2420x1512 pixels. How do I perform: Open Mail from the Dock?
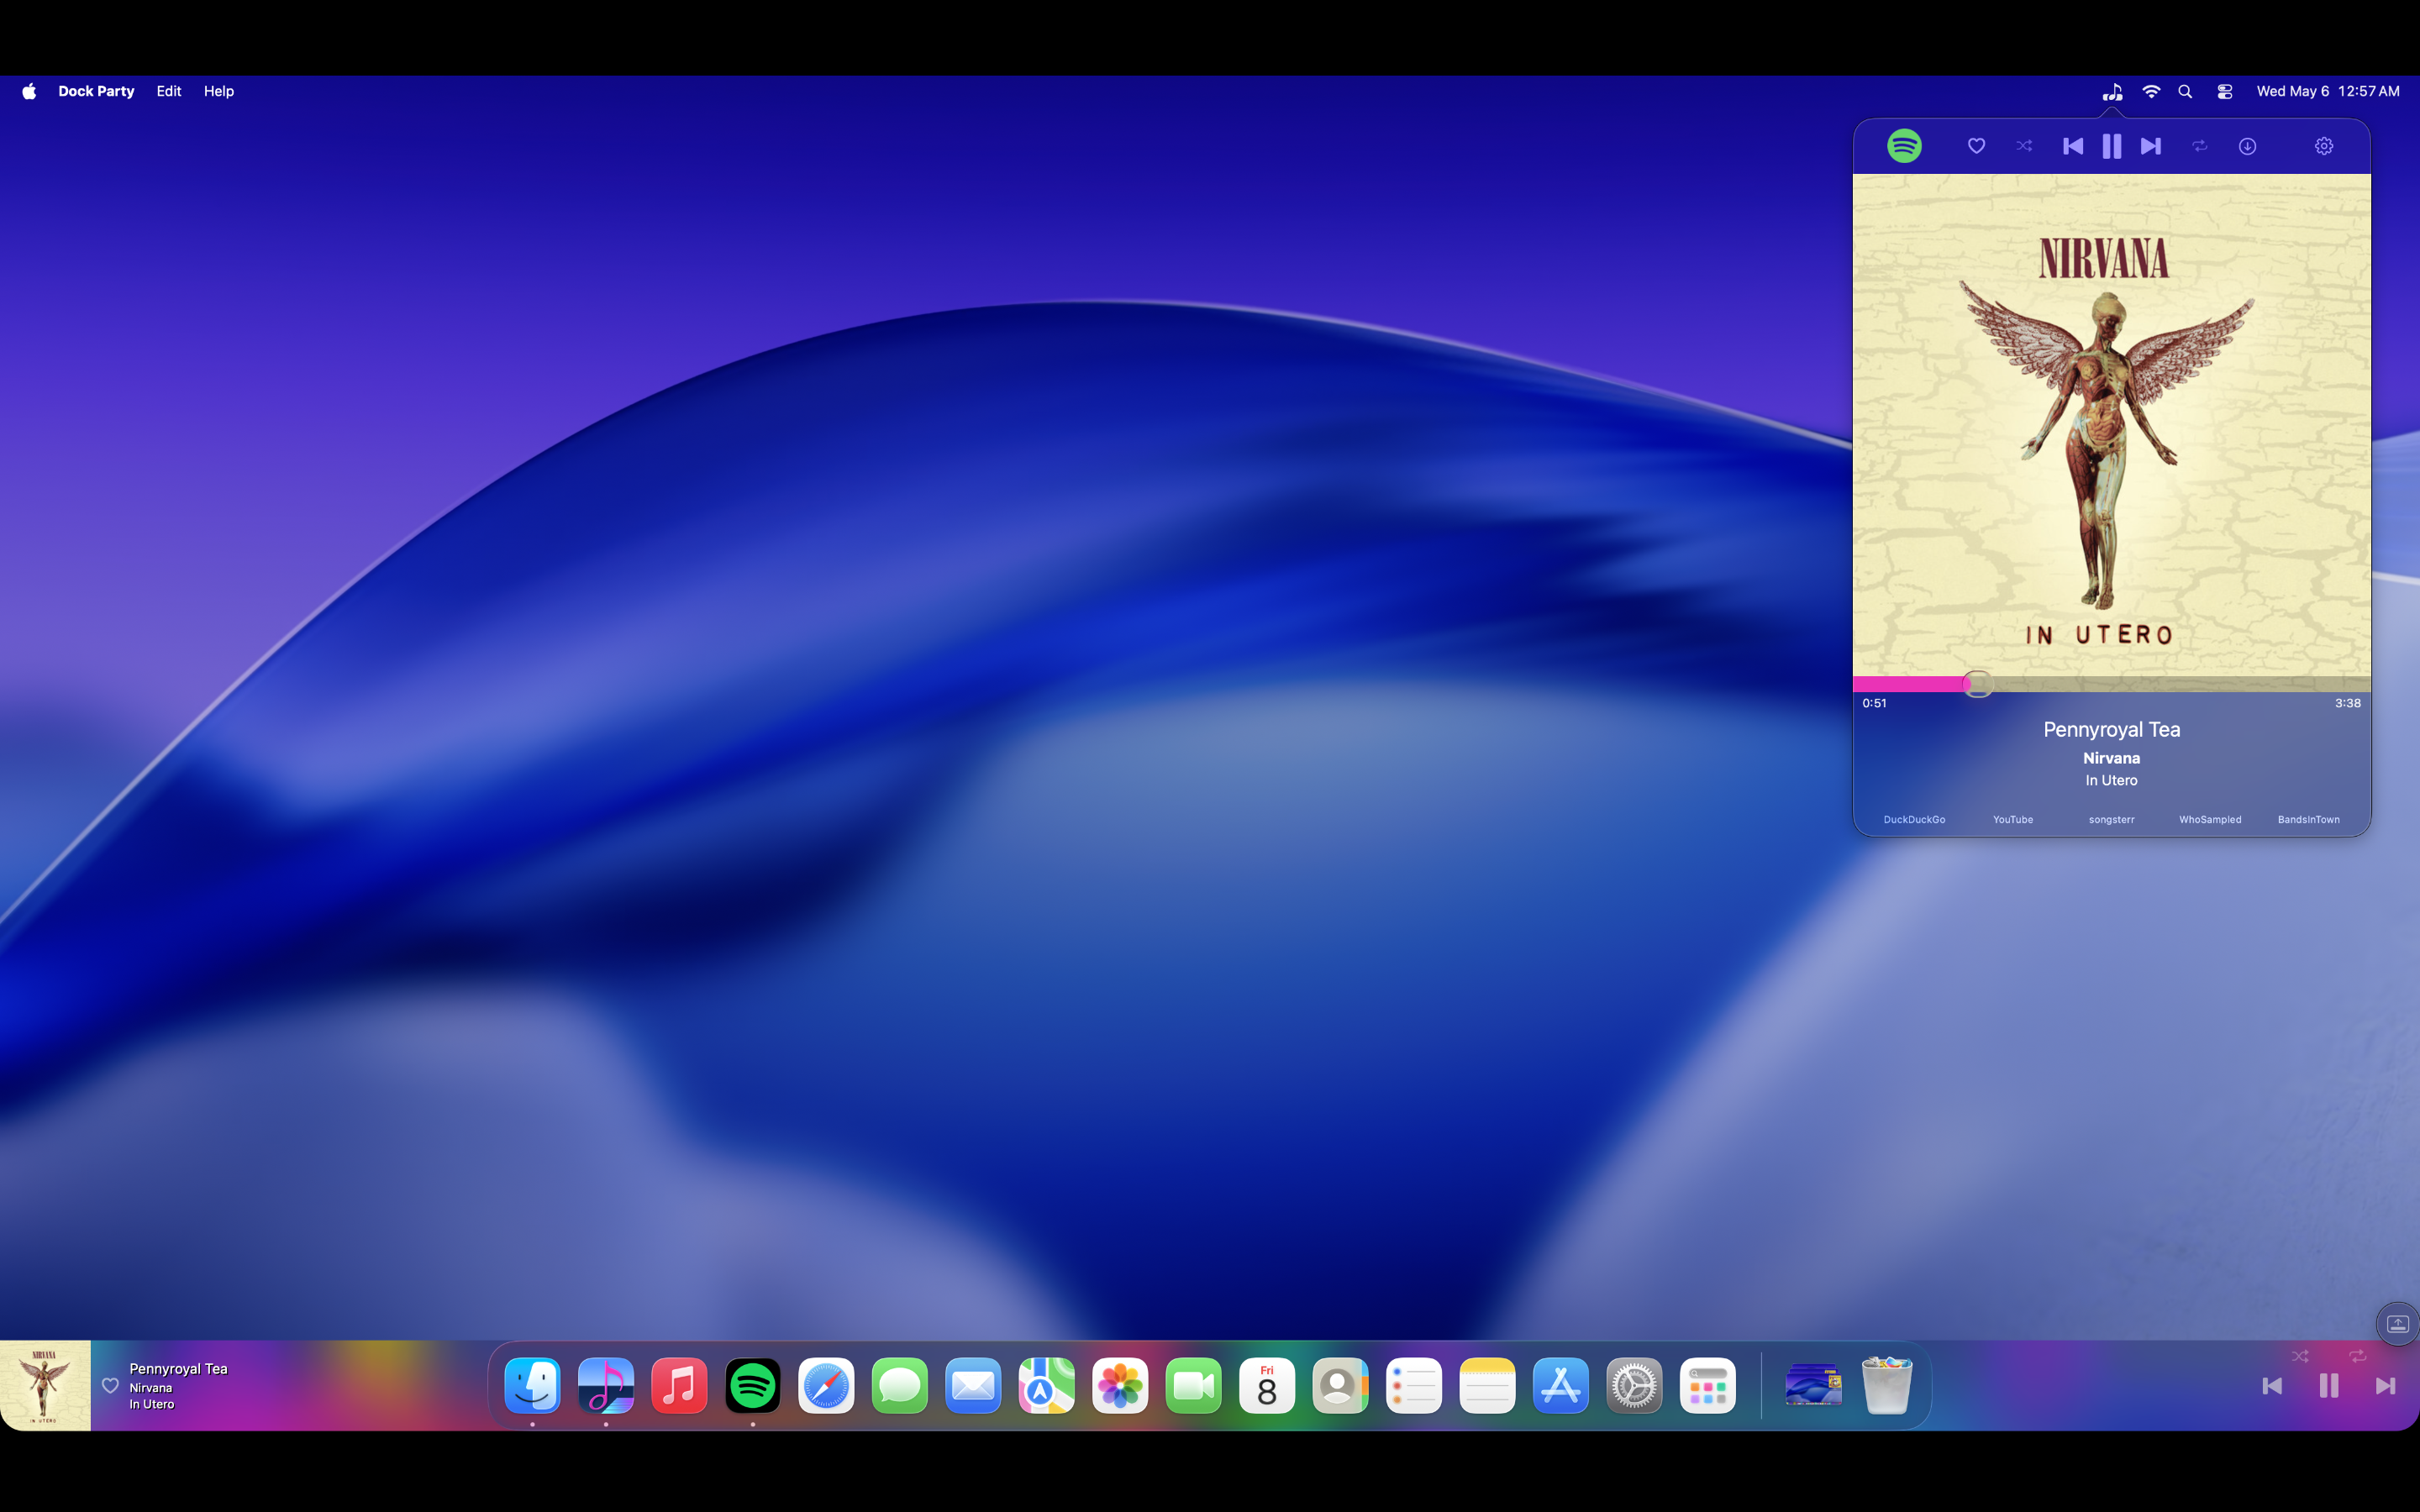tap(973, 1386)
